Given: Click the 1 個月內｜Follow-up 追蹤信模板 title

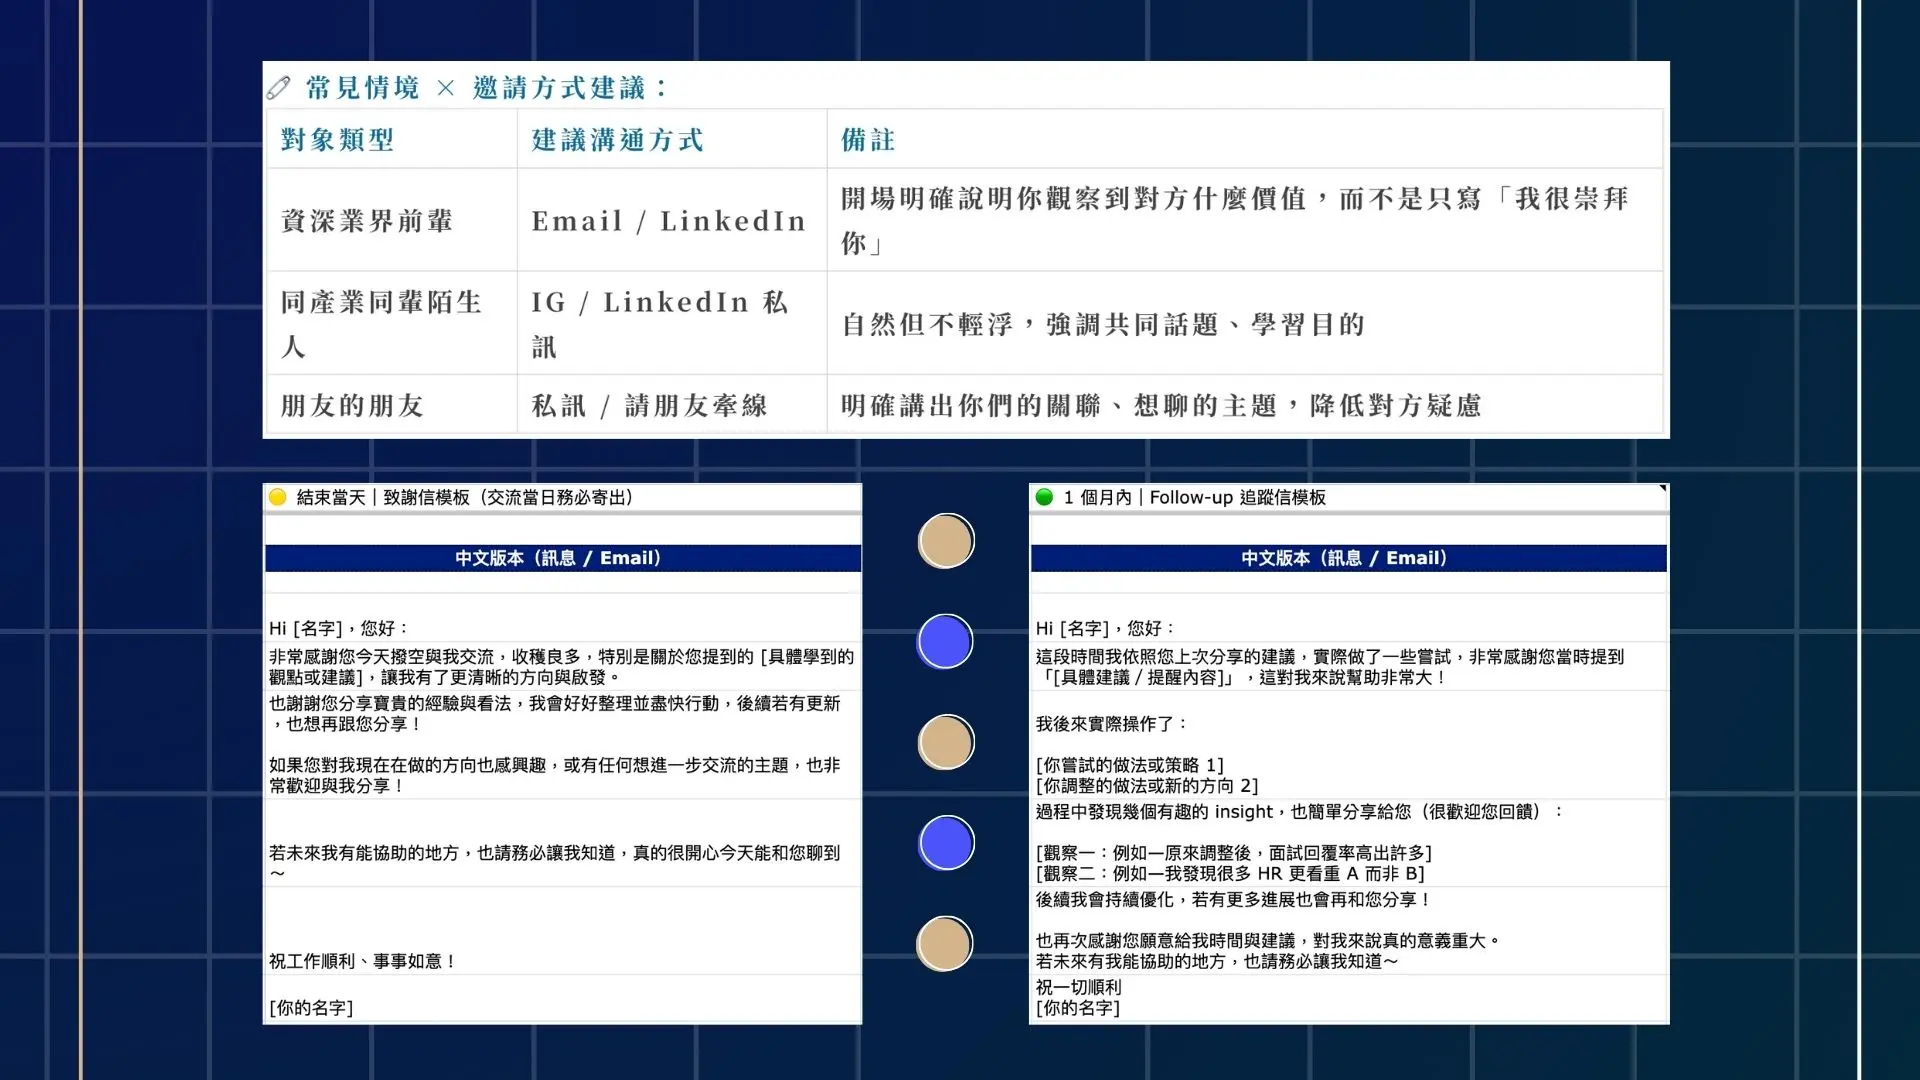Looking at the screenshot, I should [x=1195, y=497].
